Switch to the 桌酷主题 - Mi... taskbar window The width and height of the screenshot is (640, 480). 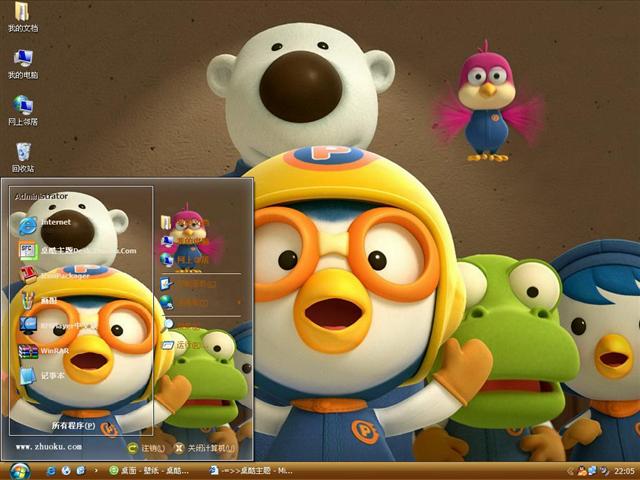pos(251,471)
